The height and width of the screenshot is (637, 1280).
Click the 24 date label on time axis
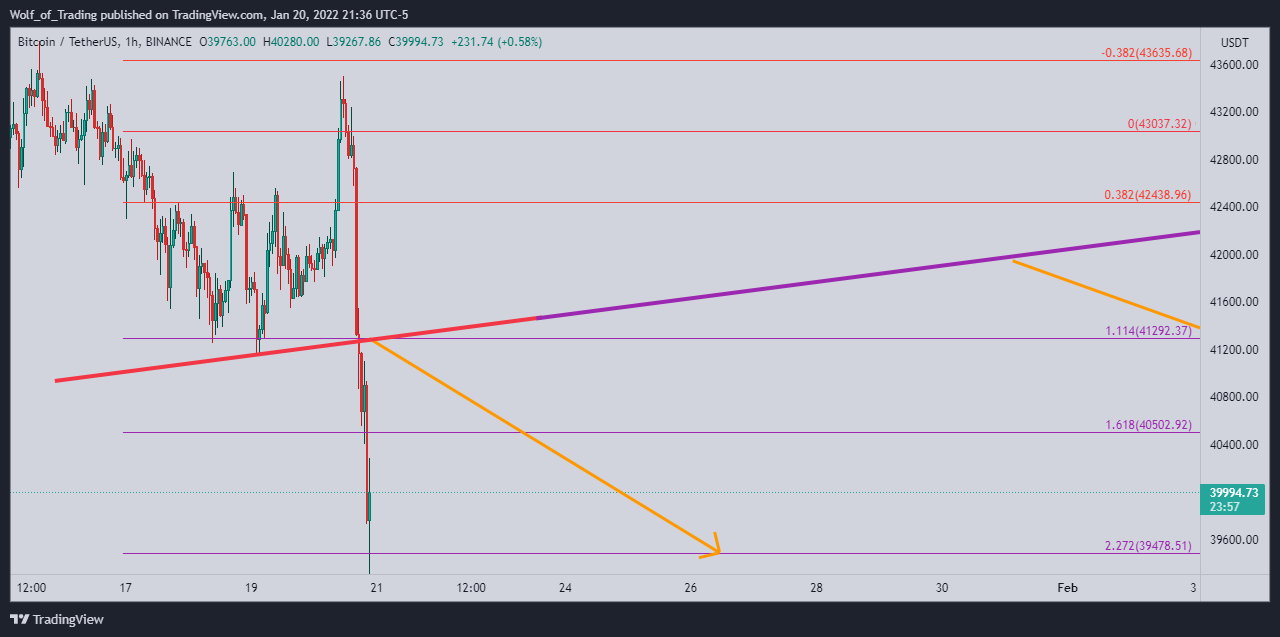tap(565, 588)
